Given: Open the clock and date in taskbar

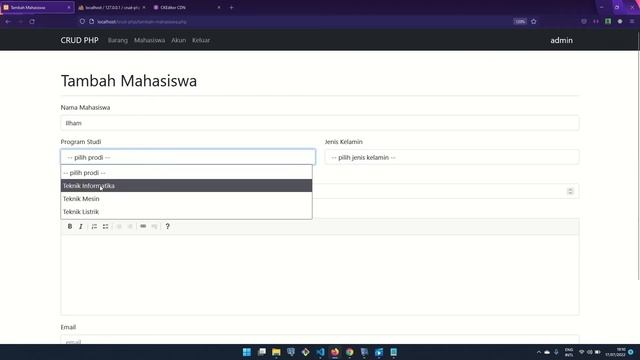Looking at the screenshot, I should [x=616, y=352].
